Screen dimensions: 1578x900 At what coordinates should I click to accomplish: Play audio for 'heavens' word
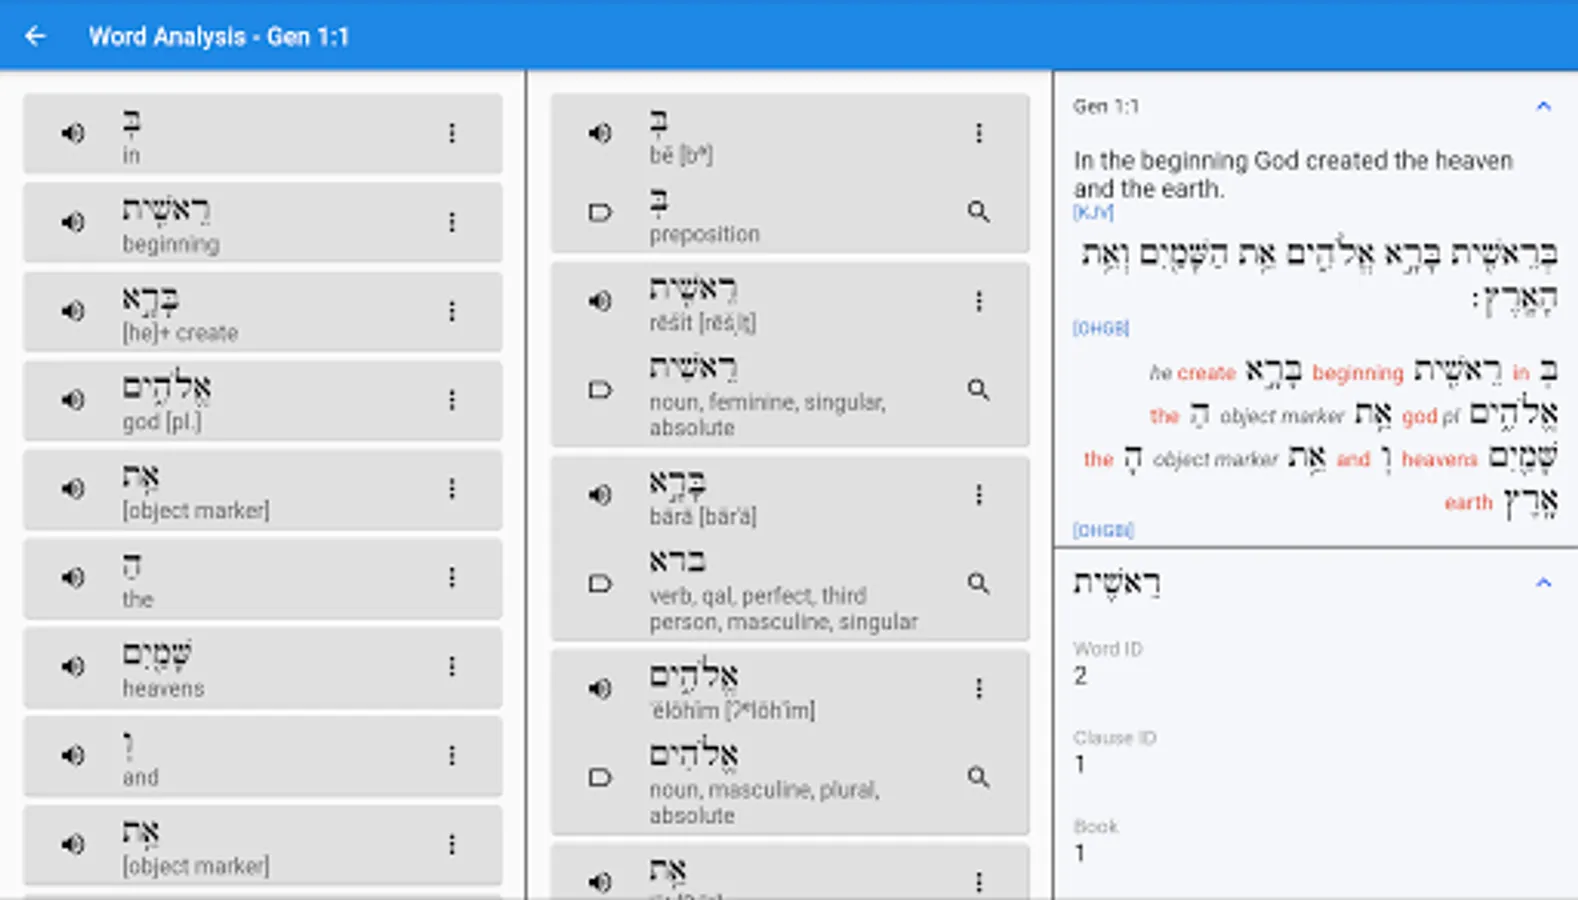[x=73, y=666]
